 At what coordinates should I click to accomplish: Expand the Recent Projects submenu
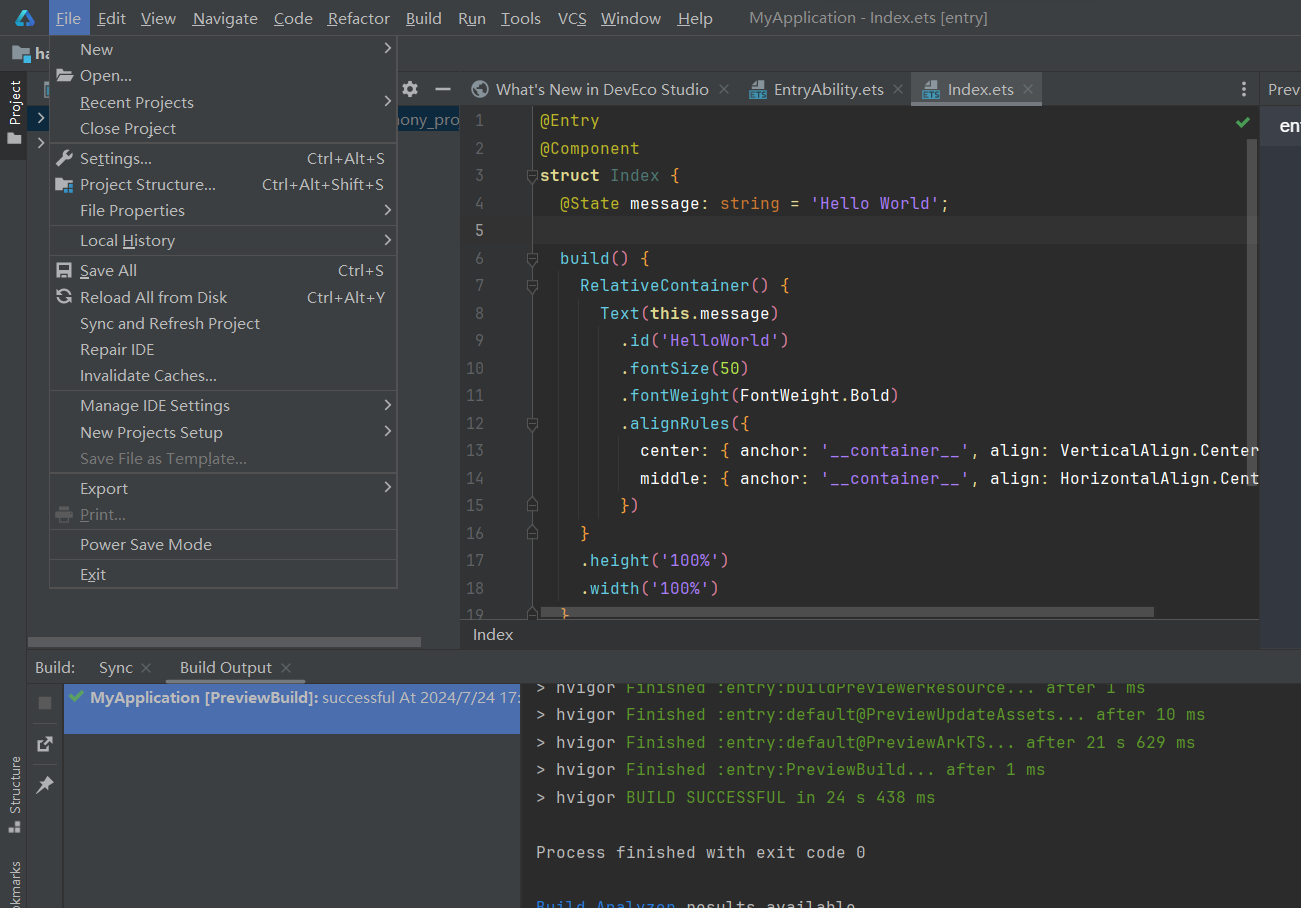pos(223,102)
